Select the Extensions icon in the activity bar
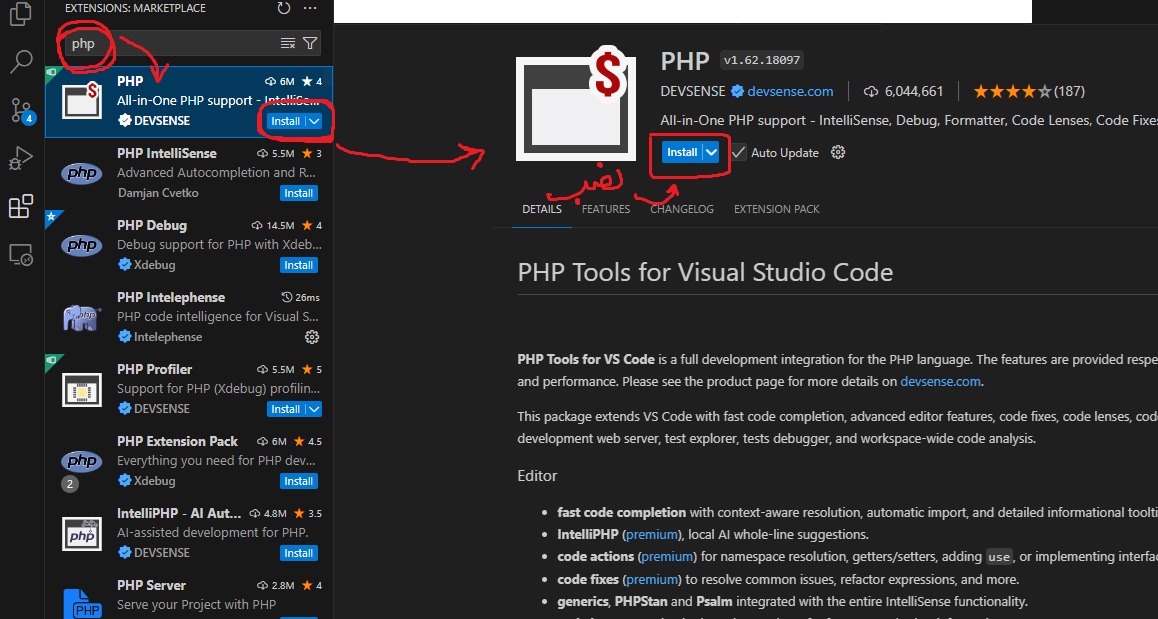This screenshot has height=619, width=1158. 20,206
